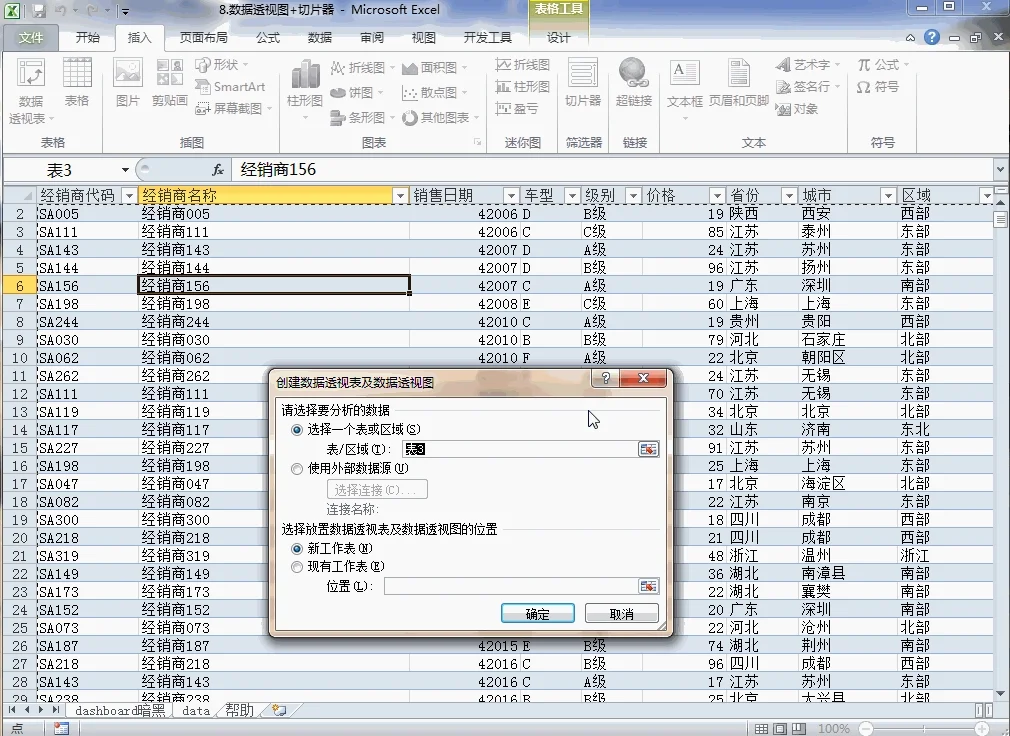The height and width of the screenshot is (736, 1010).
Task: Choose the 新工作表 radio option
Action: point(297,549)
